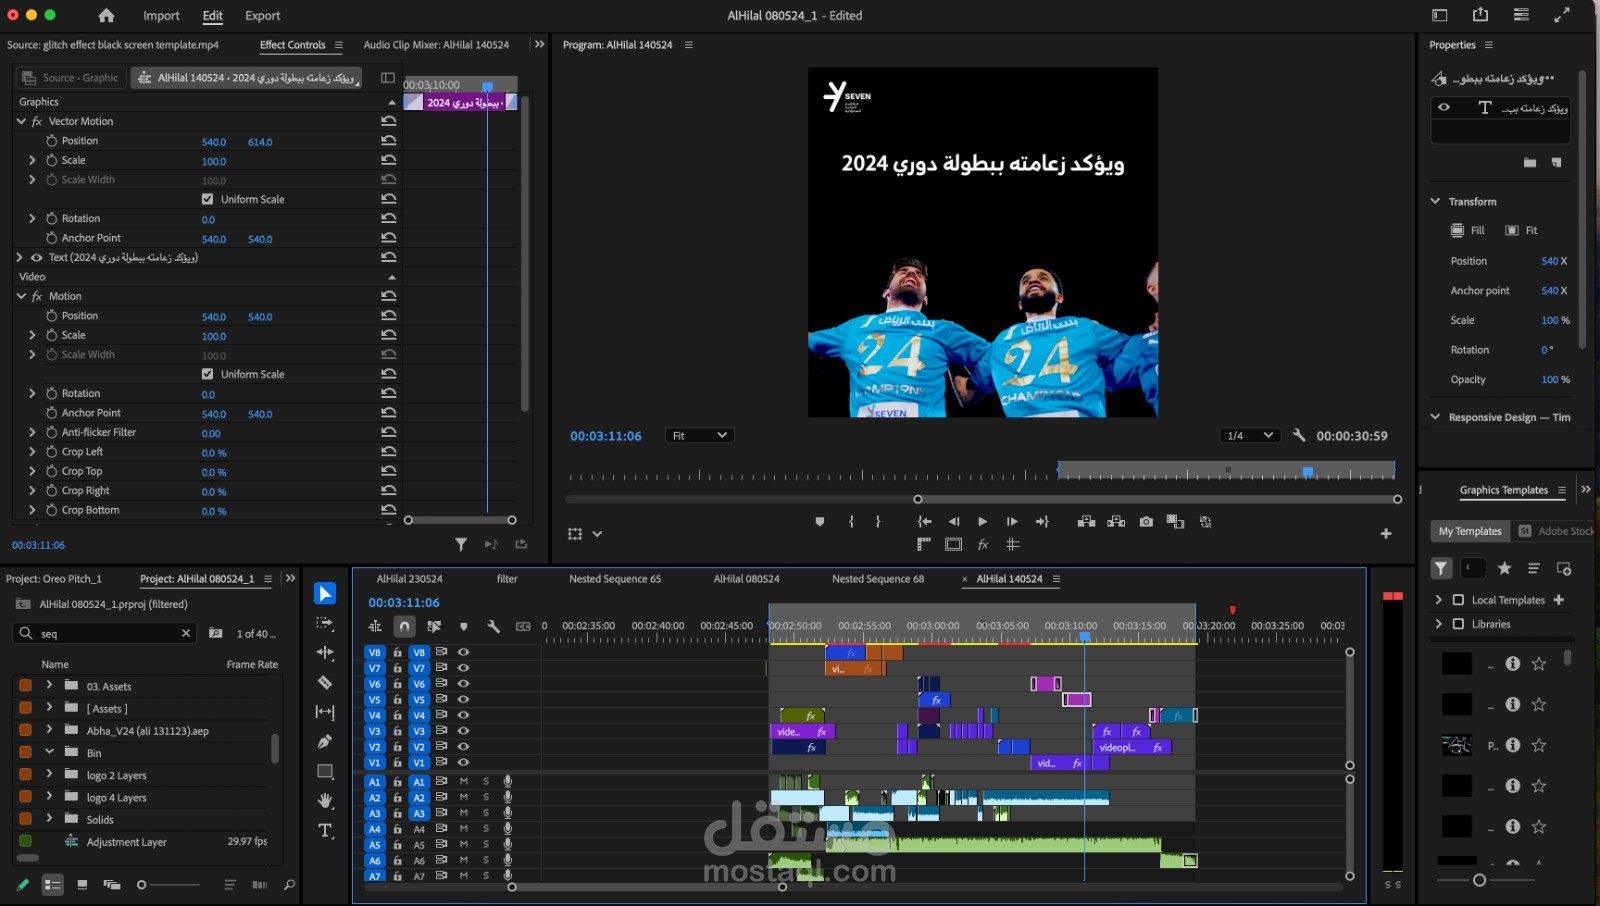Image resolution: width=1600 pixels, height=906 pixels.
Task: Select the Track Select Forward tool
Action: point(325,623)
